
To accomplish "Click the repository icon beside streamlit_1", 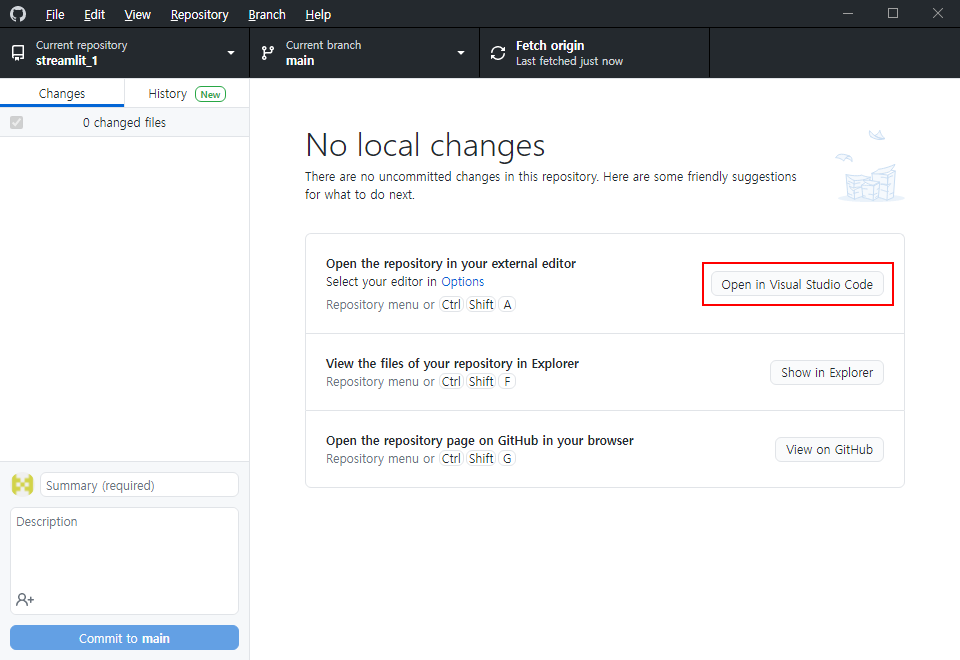I will click(x=18, y=53).
